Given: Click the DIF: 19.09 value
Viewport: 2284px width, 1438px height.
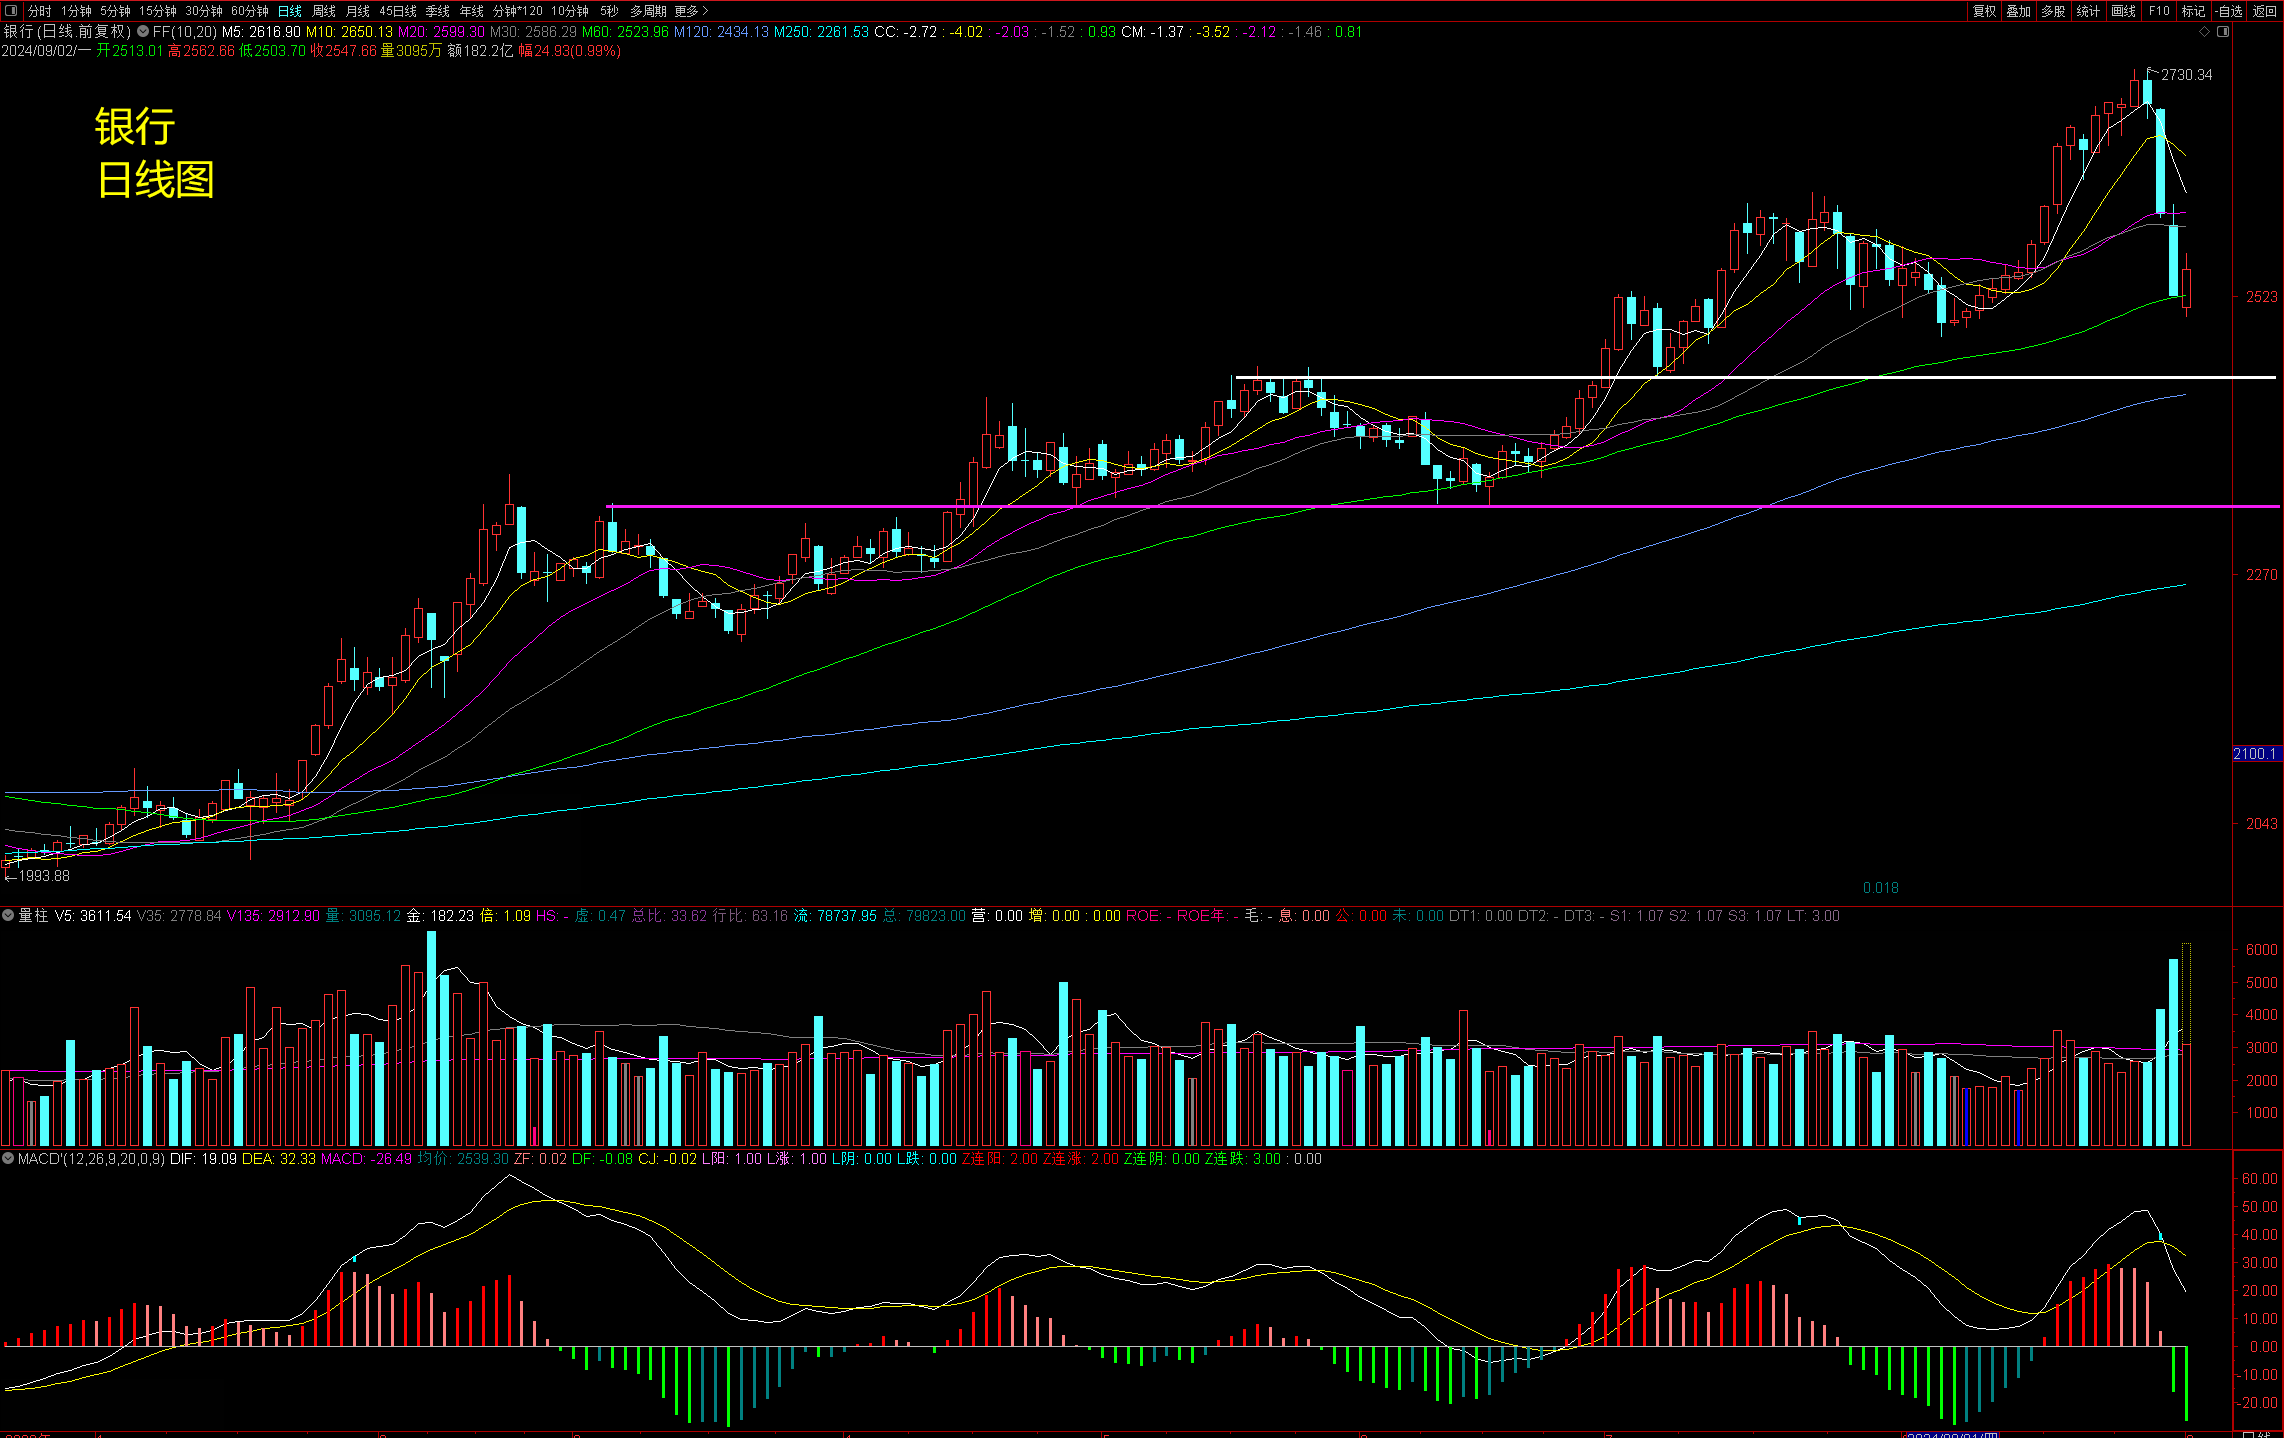Looking at the screenshot, I should click(x=203, y=1159).
